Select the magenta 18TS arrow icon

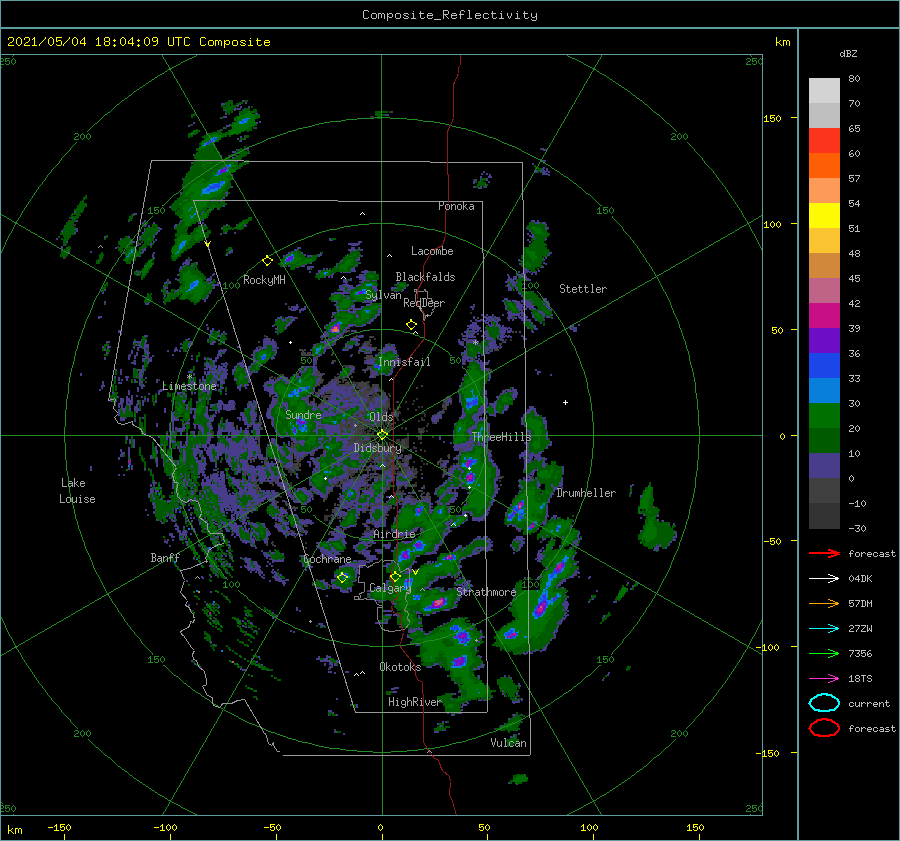[x=824, y=679]
